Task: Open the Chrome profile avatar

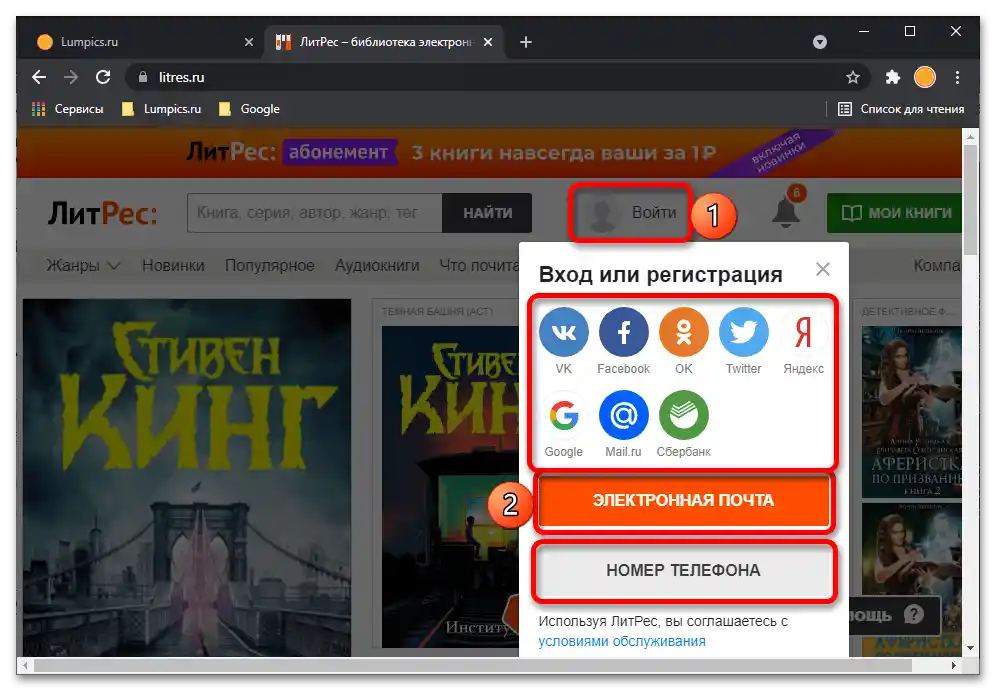Action: pyautogui.click(x=924, y=77)
